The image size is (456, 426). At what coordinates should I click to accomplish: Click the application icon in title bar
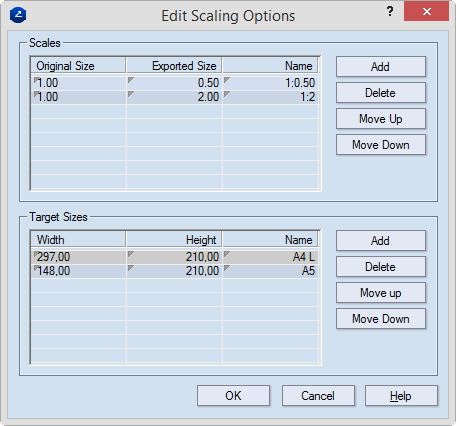[18, 15]
